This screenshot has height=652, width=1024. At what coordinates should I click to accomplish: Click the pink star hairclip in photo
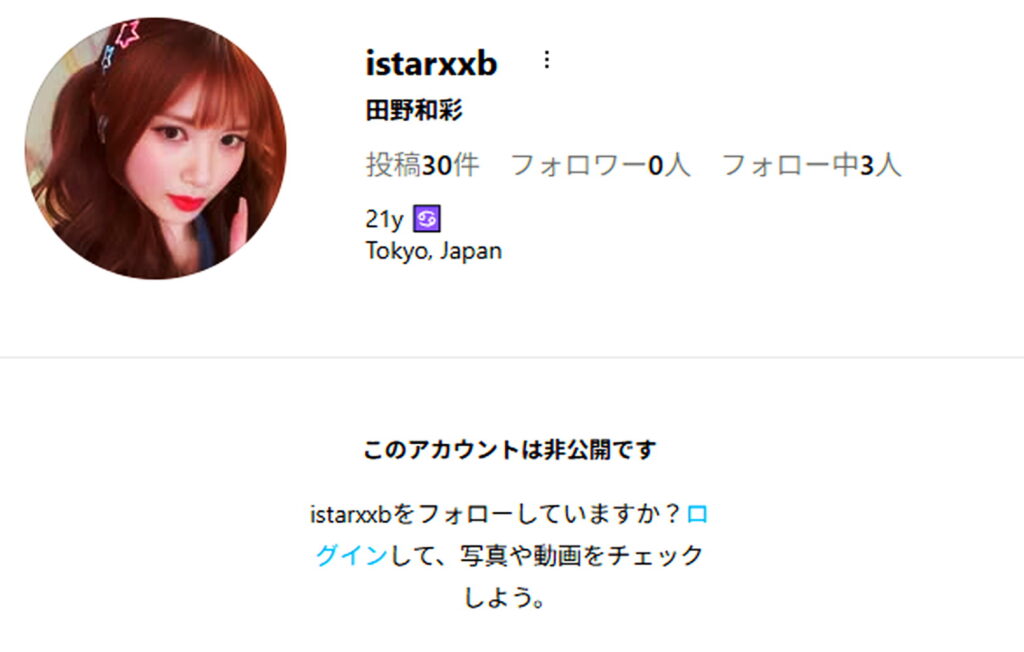128,33
